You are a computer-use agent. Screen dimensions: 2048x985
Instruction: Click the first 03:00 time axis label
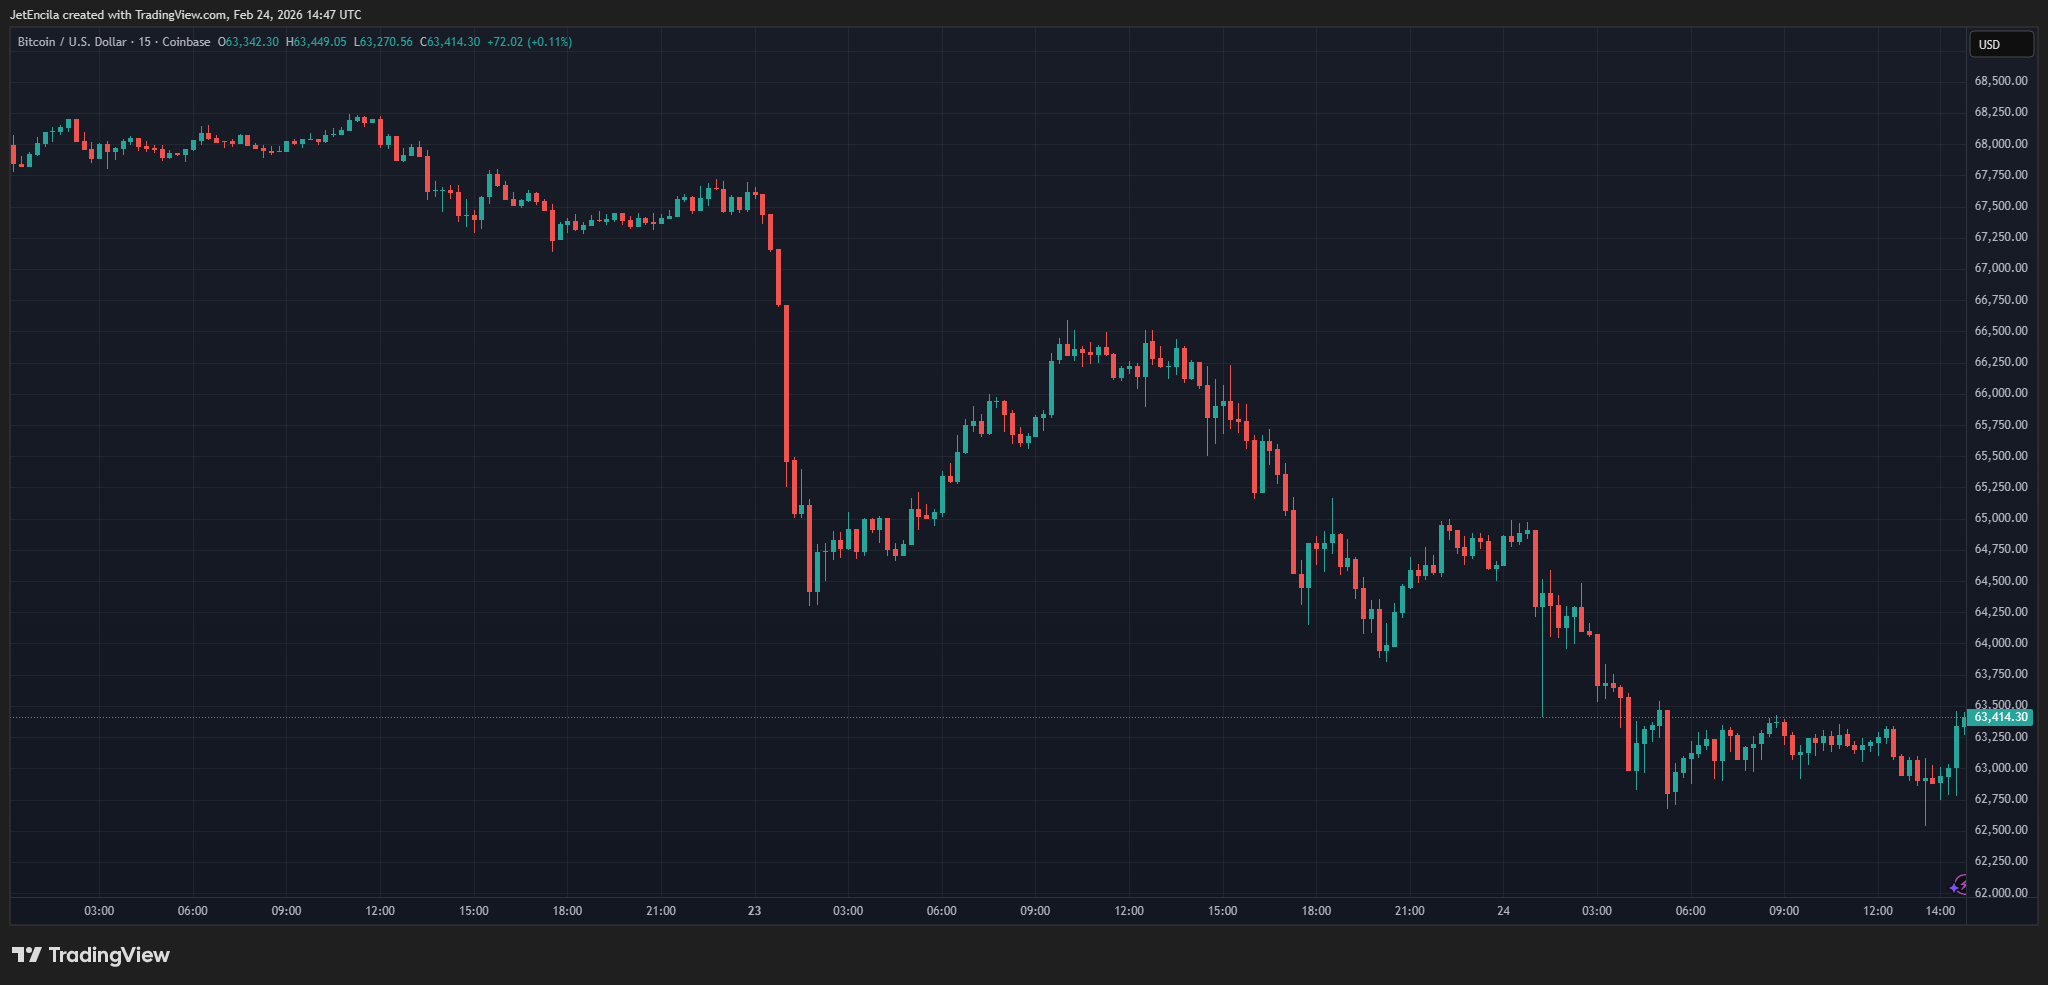tap(99, 911)
